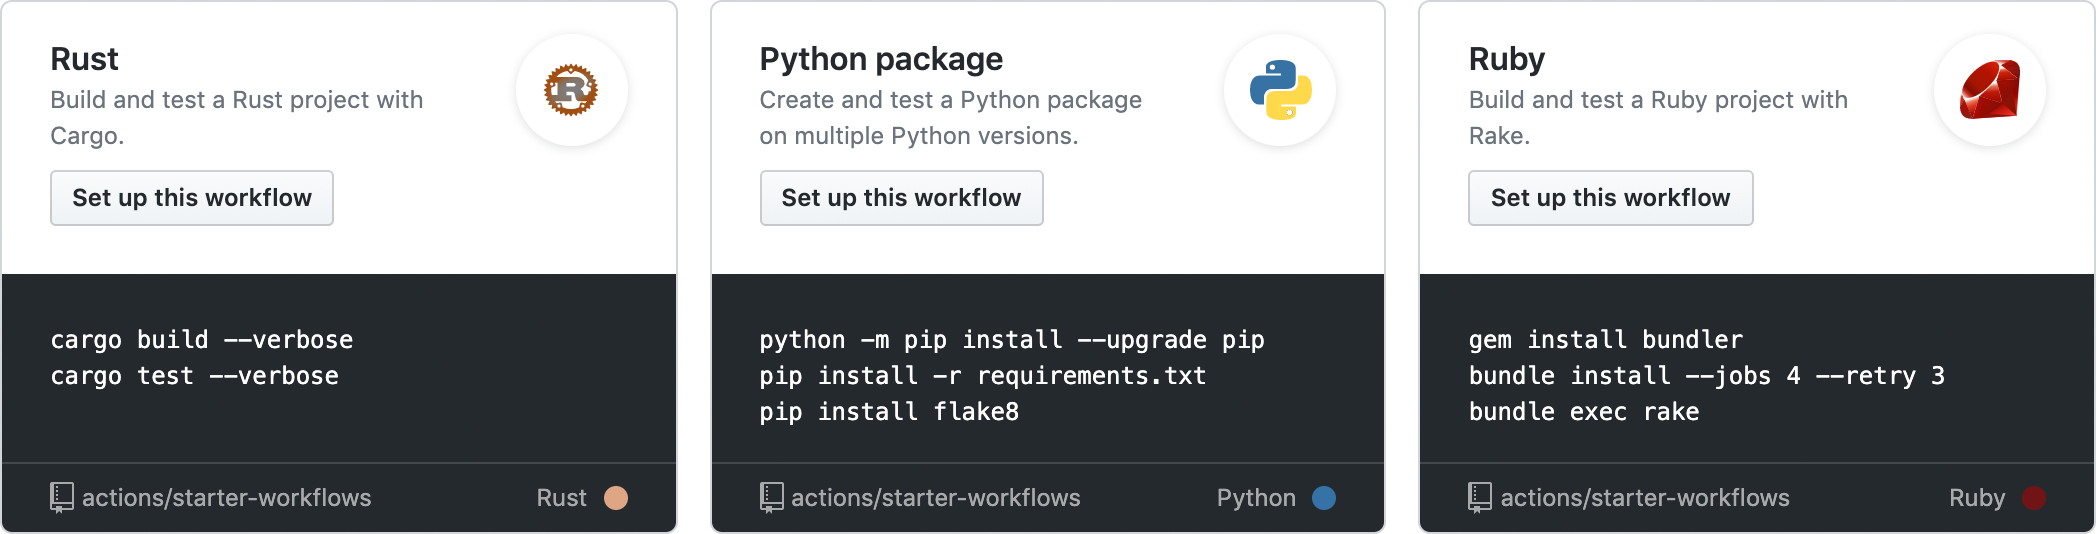
Task: Click the repo icon in the Rust card footer
Action: coord(62,497)
